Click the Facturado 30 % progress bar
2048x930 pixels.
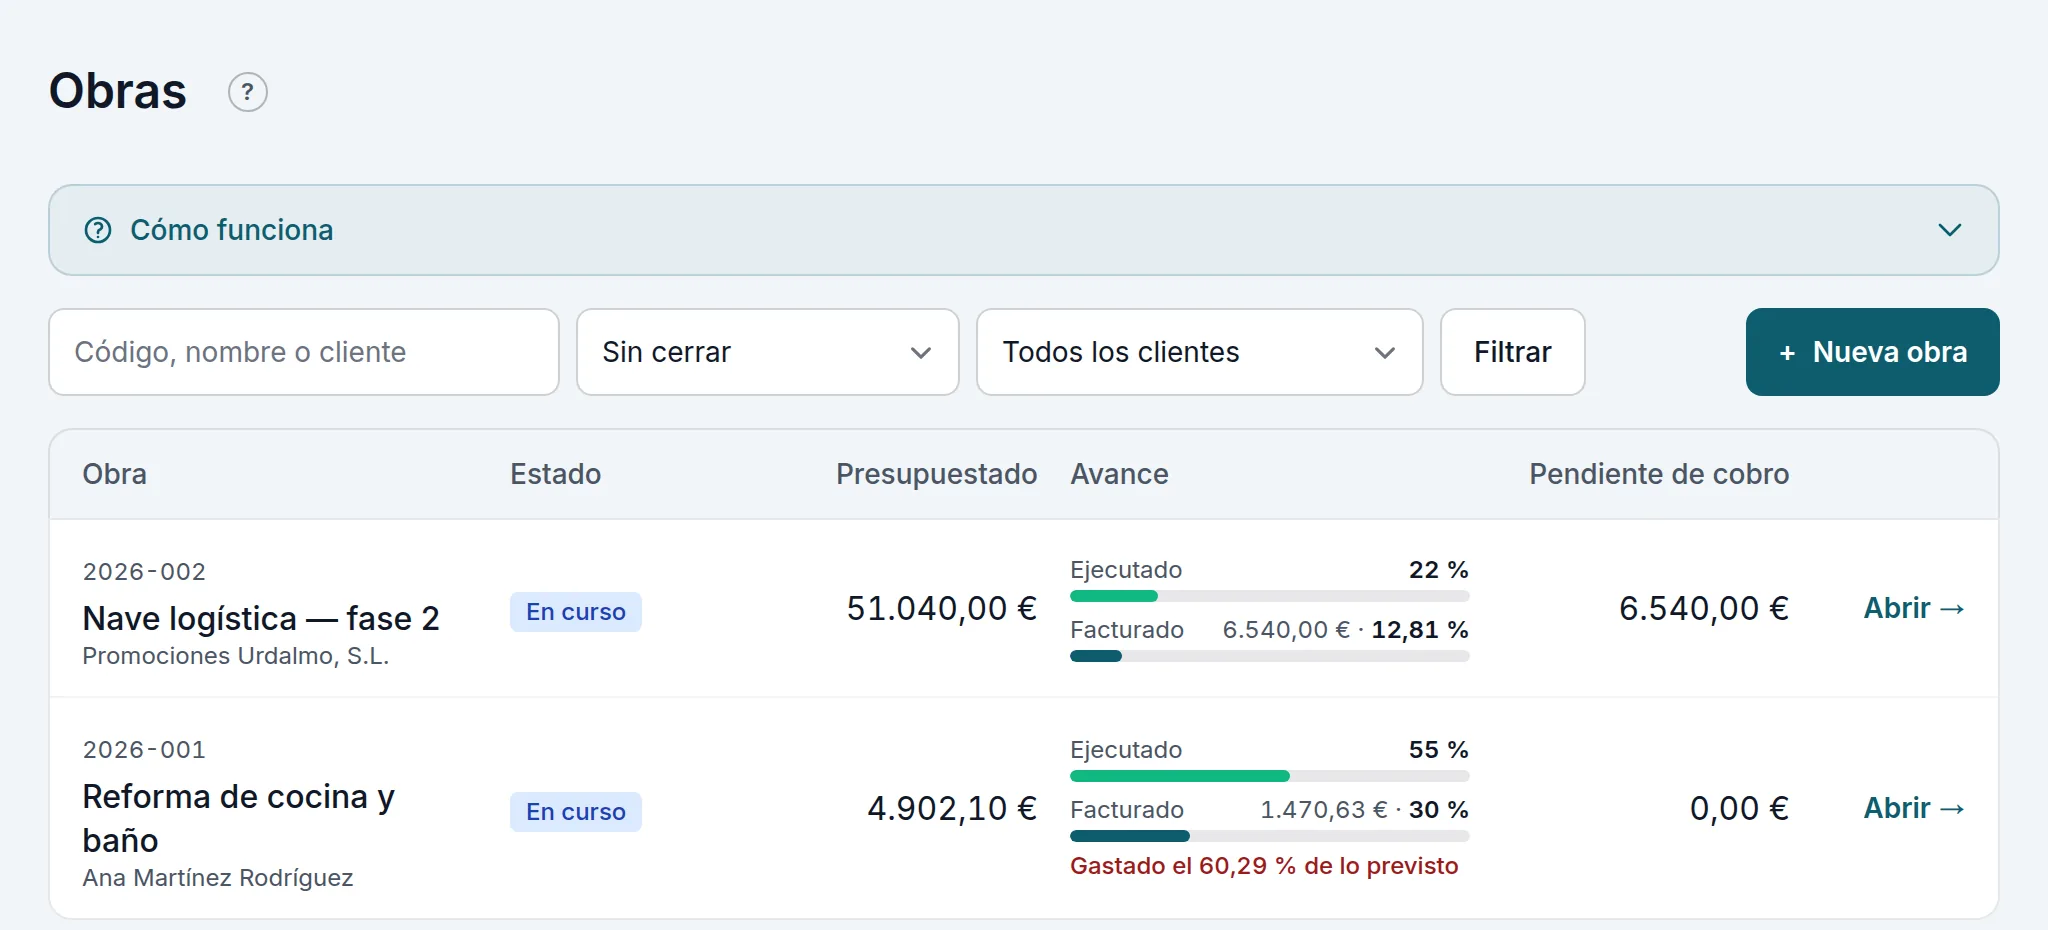click(1270, 836)
